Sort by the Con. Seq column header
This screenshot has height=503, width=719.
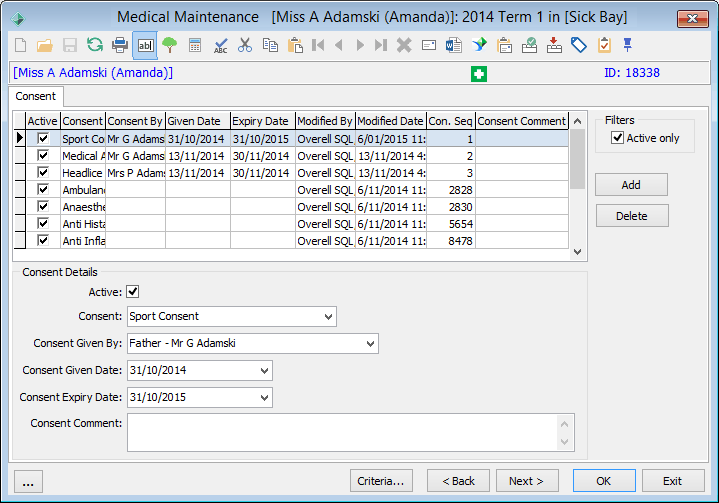(451, 121)
